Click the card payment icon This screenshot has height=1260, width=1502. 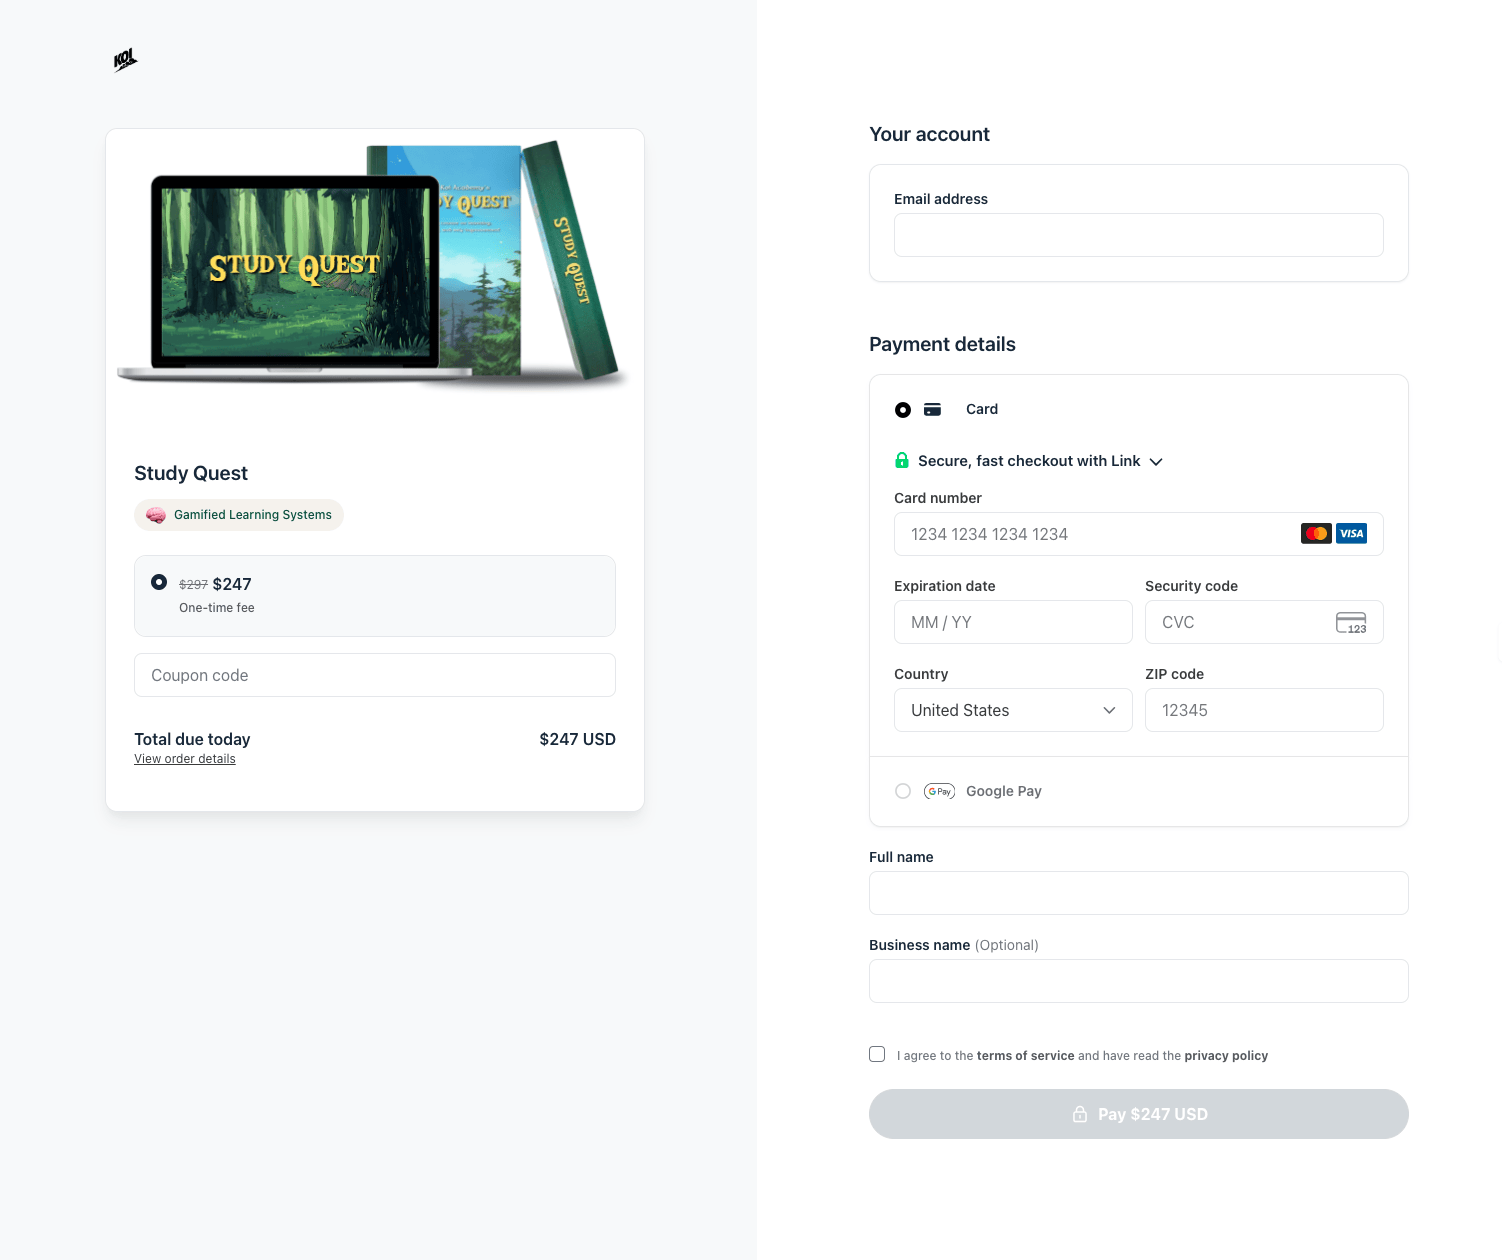(x=932, y=409)
